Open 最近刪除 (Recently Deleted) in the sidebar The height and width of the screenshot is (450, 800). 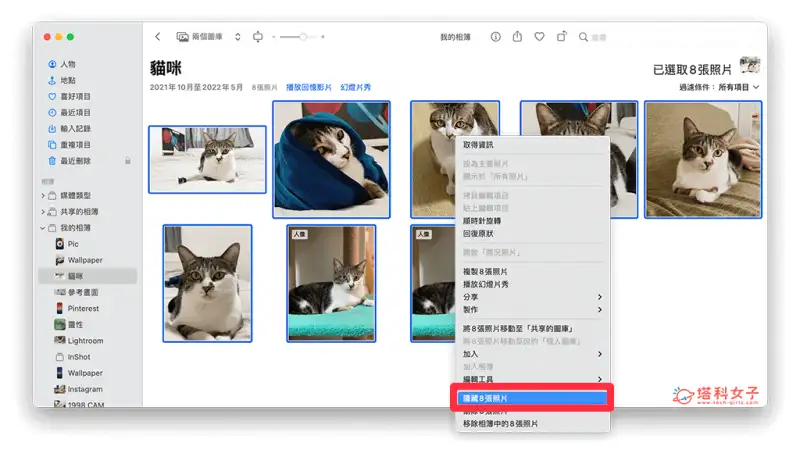[75, 161]
